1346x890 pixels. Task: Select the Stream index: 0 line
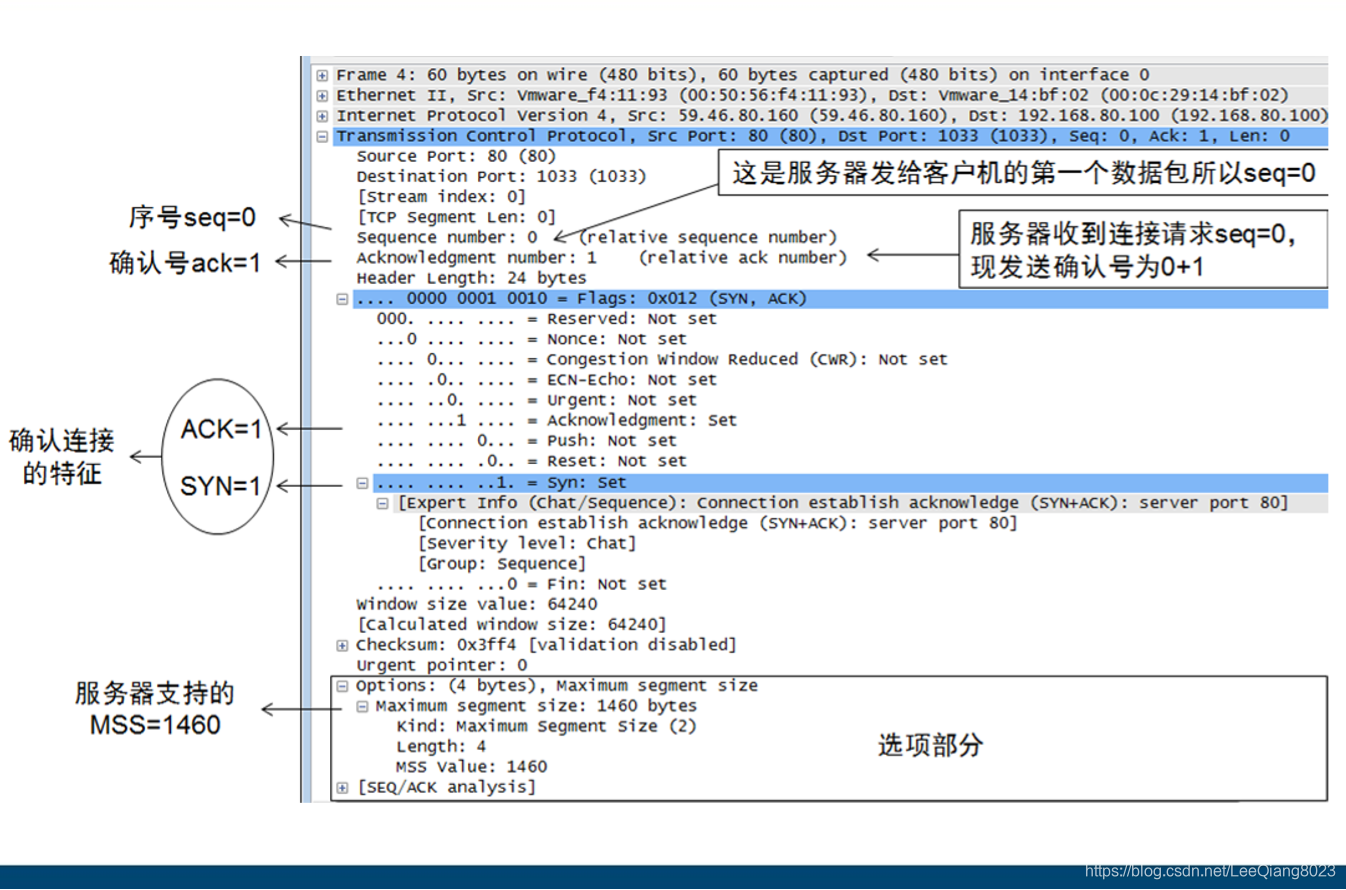click(441, 197)
